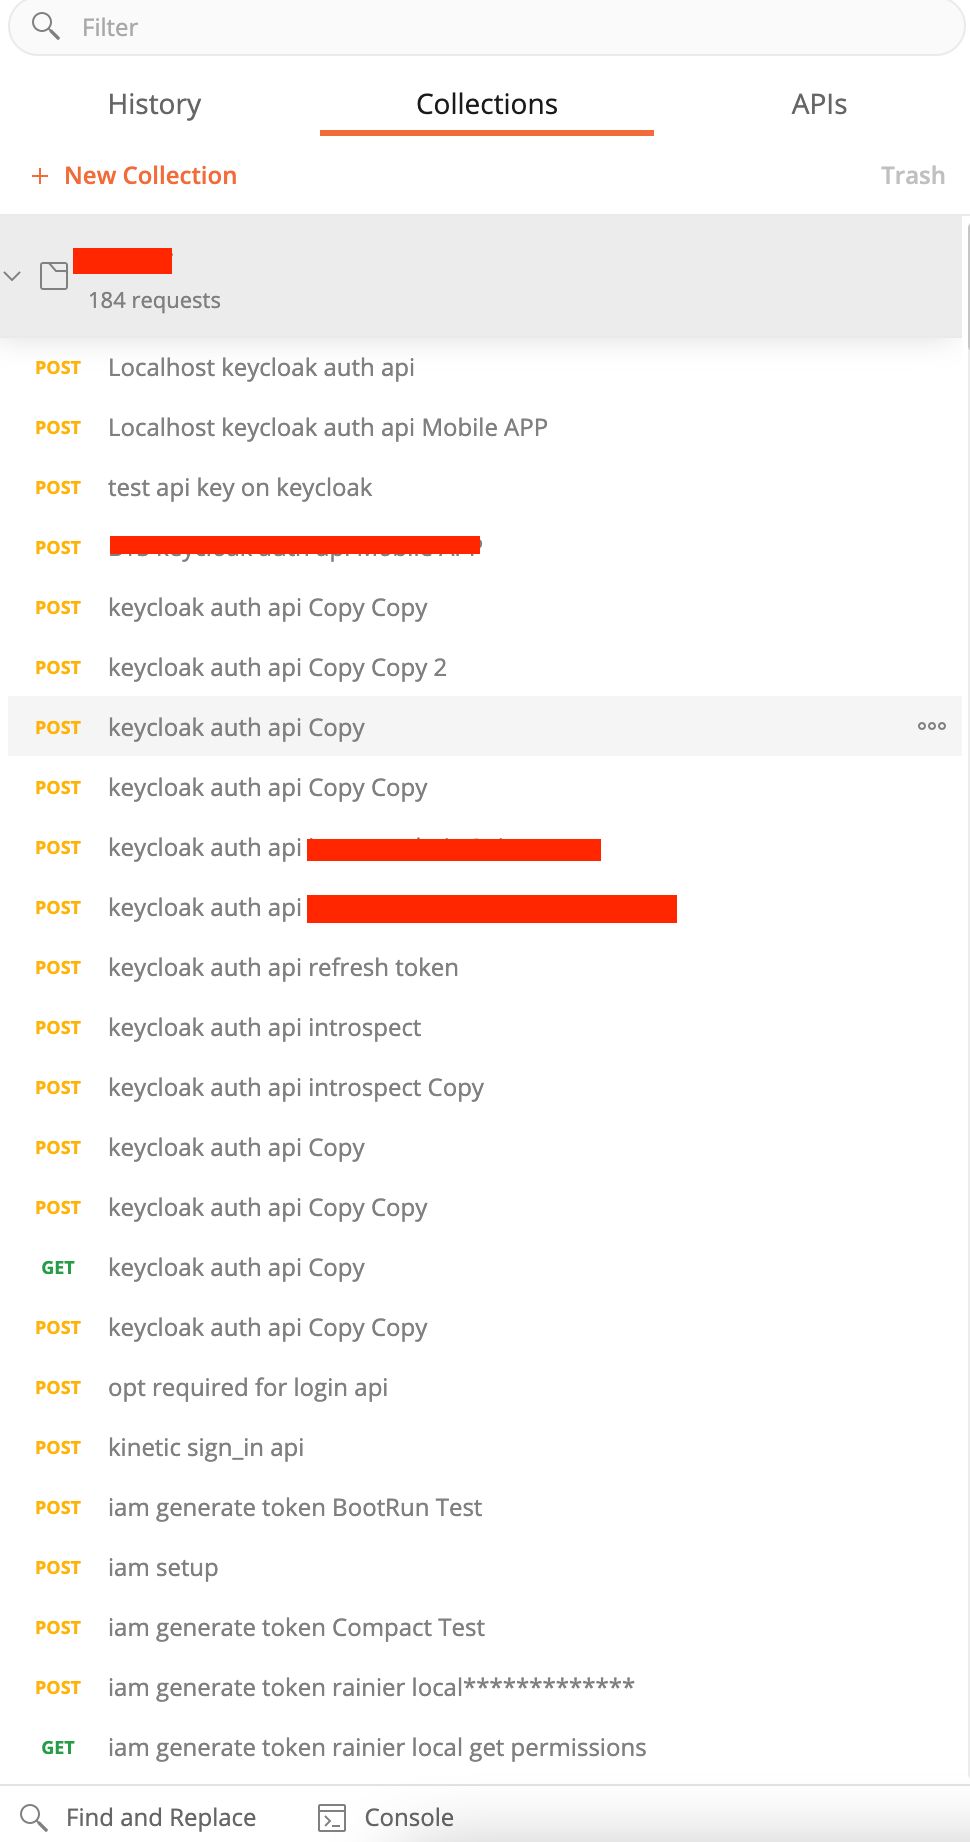
Task: Open Localhost keycloak auth api request
Action: point(261,368)
